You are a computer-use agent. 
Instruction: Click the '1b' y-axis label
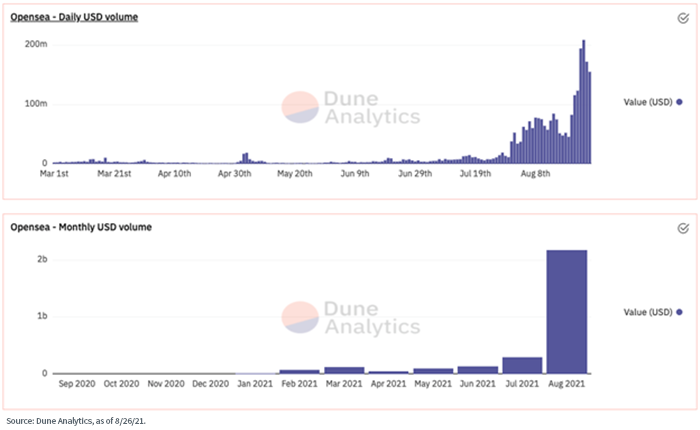(x=42, y=316)
